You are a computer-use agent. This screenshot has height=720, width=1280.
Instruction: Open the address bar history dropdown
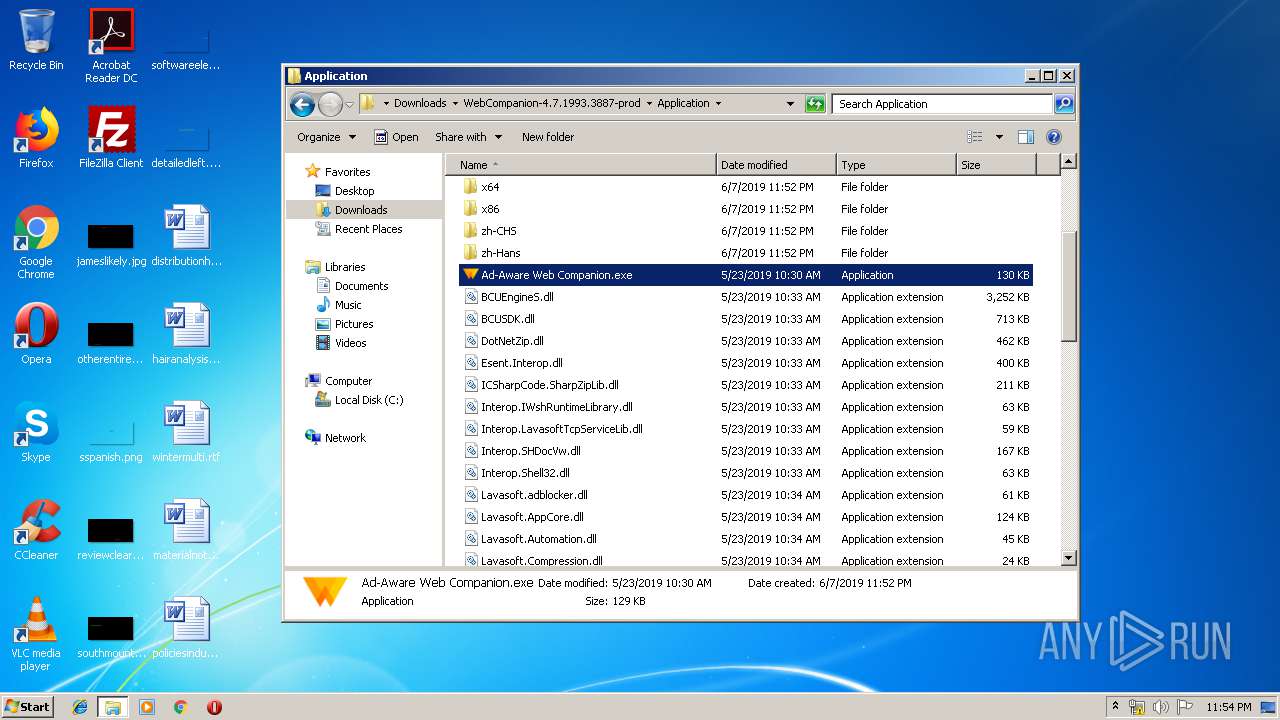point(790,104)
